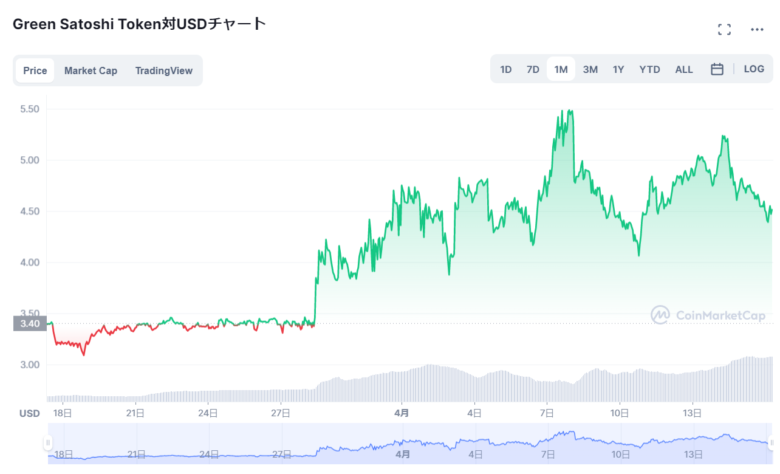Click the chart title Green Satoshi Token対USDチャート
Viewport: 780px width, 474px height.
(139, 24)
